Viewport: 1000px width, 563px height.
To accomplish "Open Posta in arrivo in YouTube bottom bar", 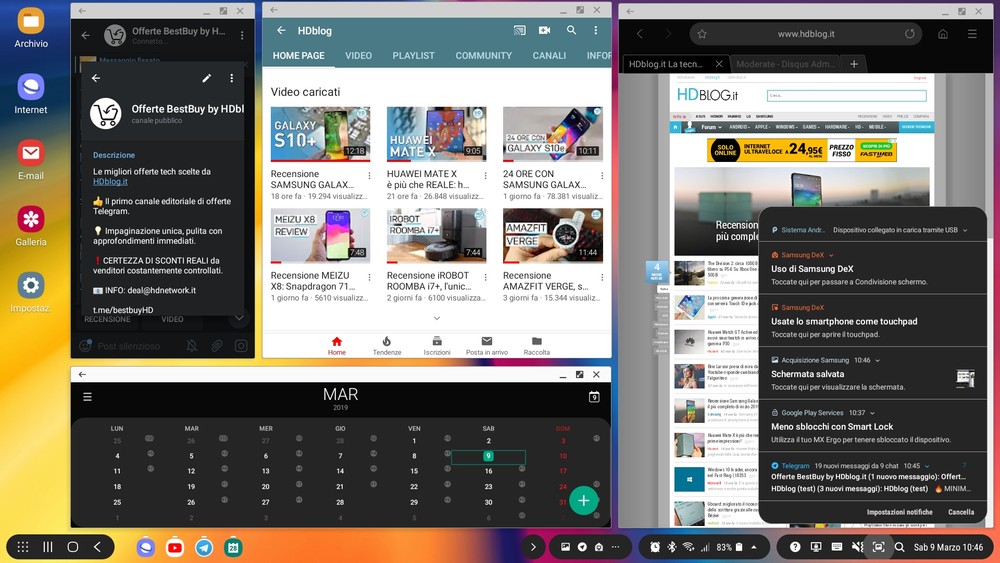I will point(487,346).
